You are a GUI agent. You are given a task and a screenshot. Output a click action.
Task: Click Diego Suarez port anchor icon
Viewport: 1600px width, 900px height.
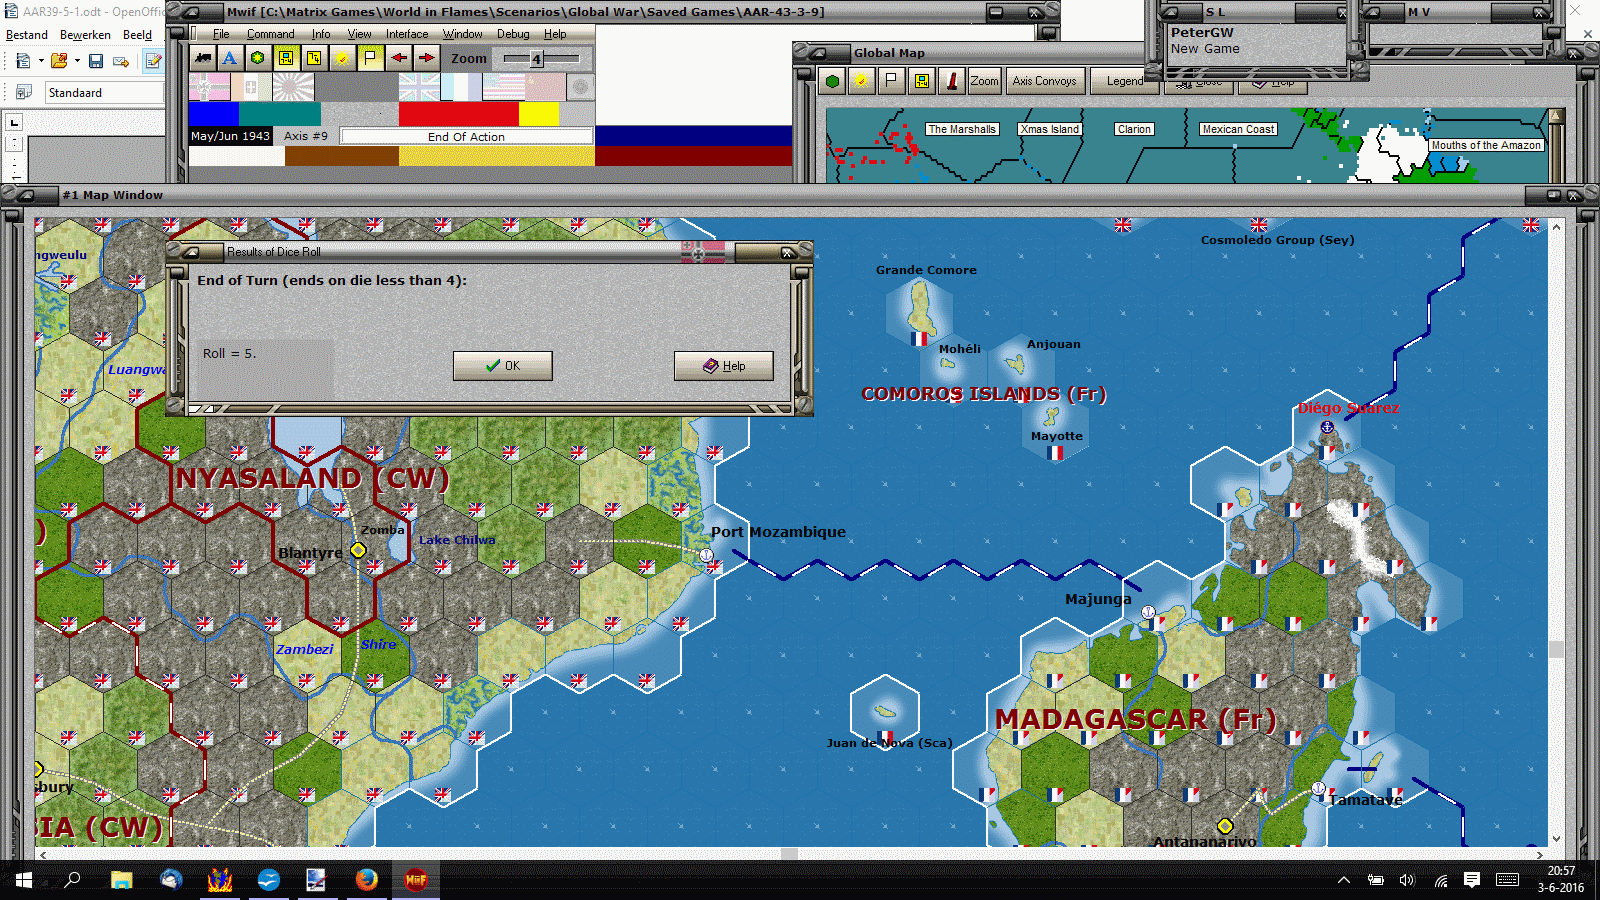(x=1327, y=427)
